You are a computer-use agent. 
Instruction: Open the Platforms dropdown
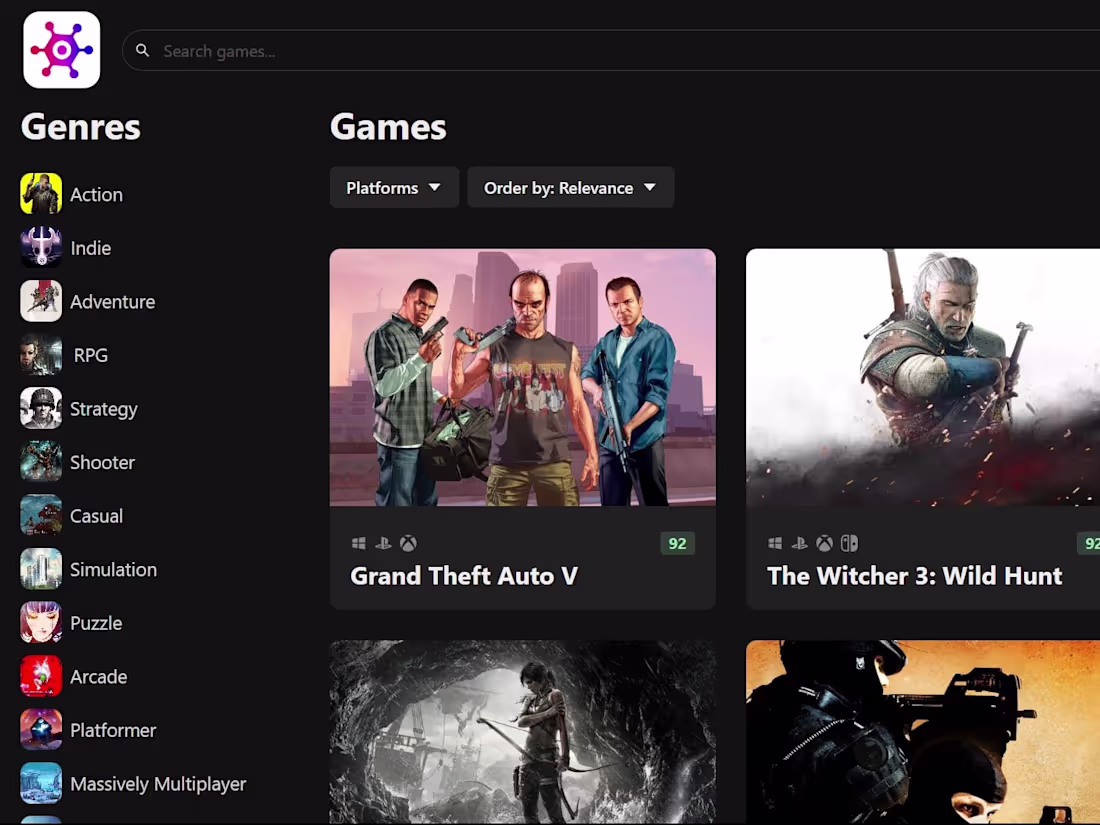[394, 187]
